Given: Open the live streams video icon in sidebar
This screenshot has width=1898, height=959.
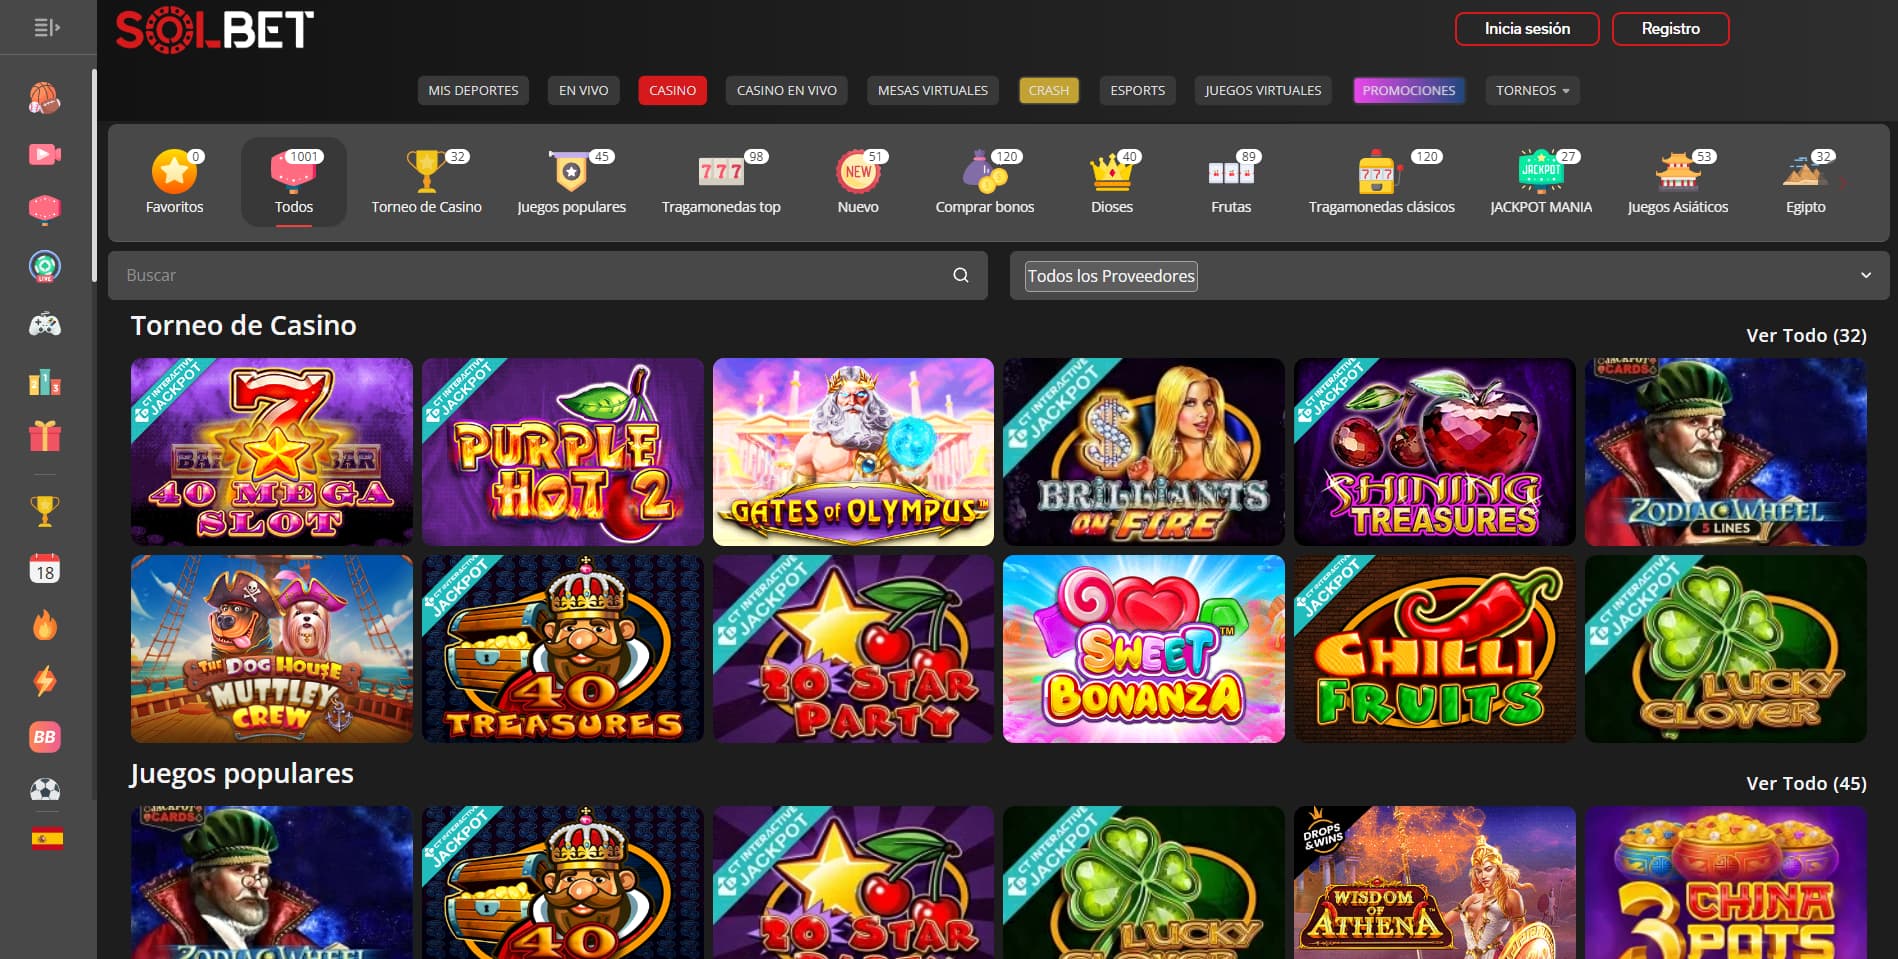Looking at the screenshot, I should pyautogui.click(x=44, y=154).
